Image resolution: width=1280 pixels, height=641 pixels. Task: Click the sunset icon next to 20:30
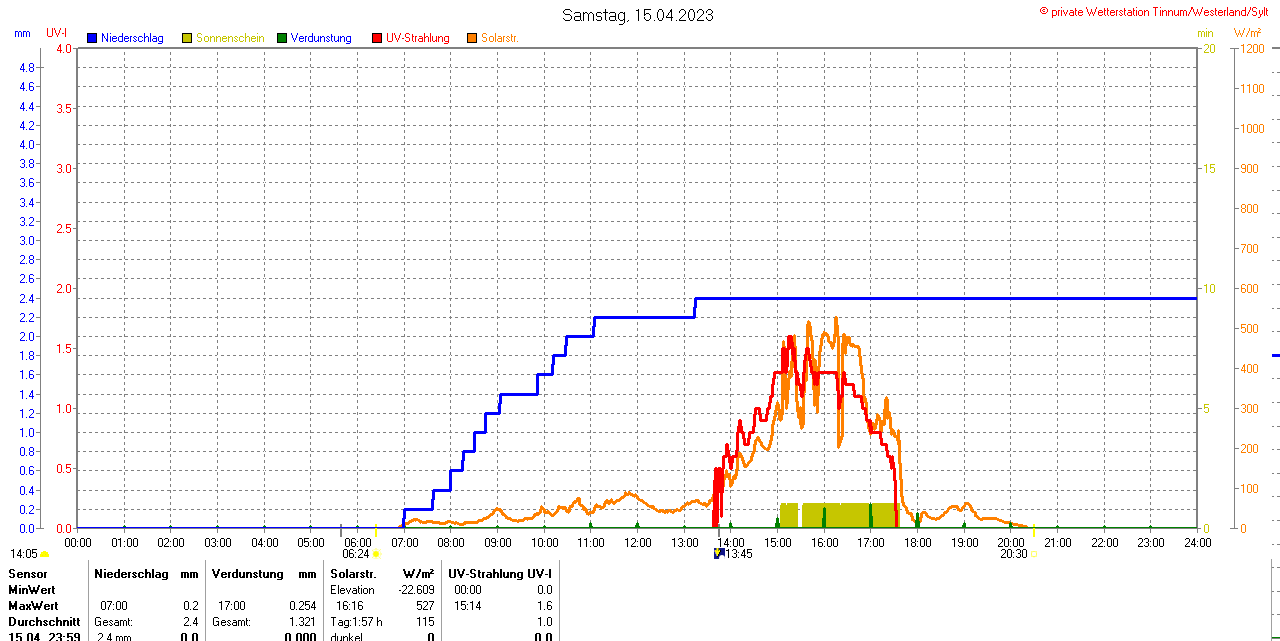pos(1034,554)
